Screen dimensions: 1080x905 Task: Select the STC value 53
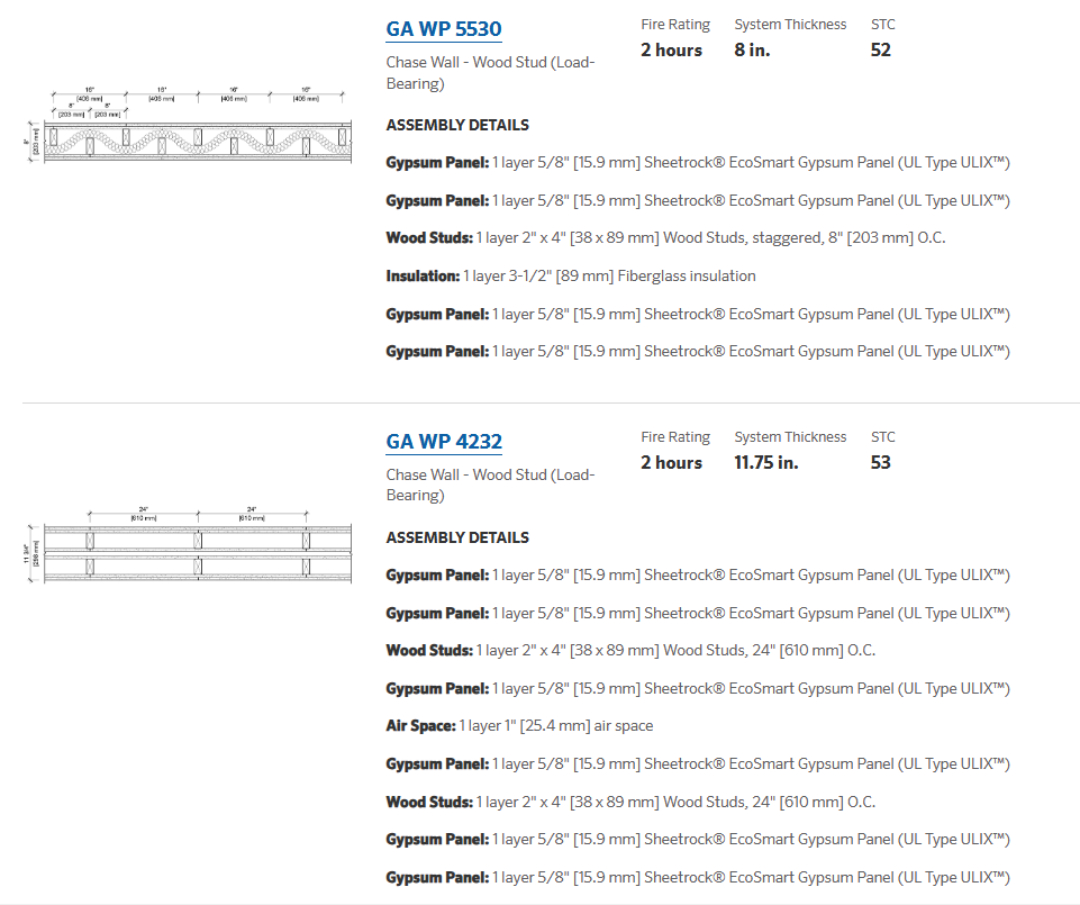click(x=880, y=463)
